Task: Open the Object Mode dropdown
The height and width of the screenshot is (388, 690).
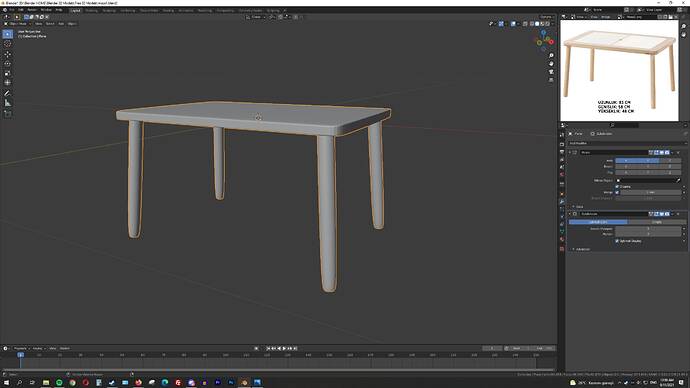Action: tap(18, 24)
